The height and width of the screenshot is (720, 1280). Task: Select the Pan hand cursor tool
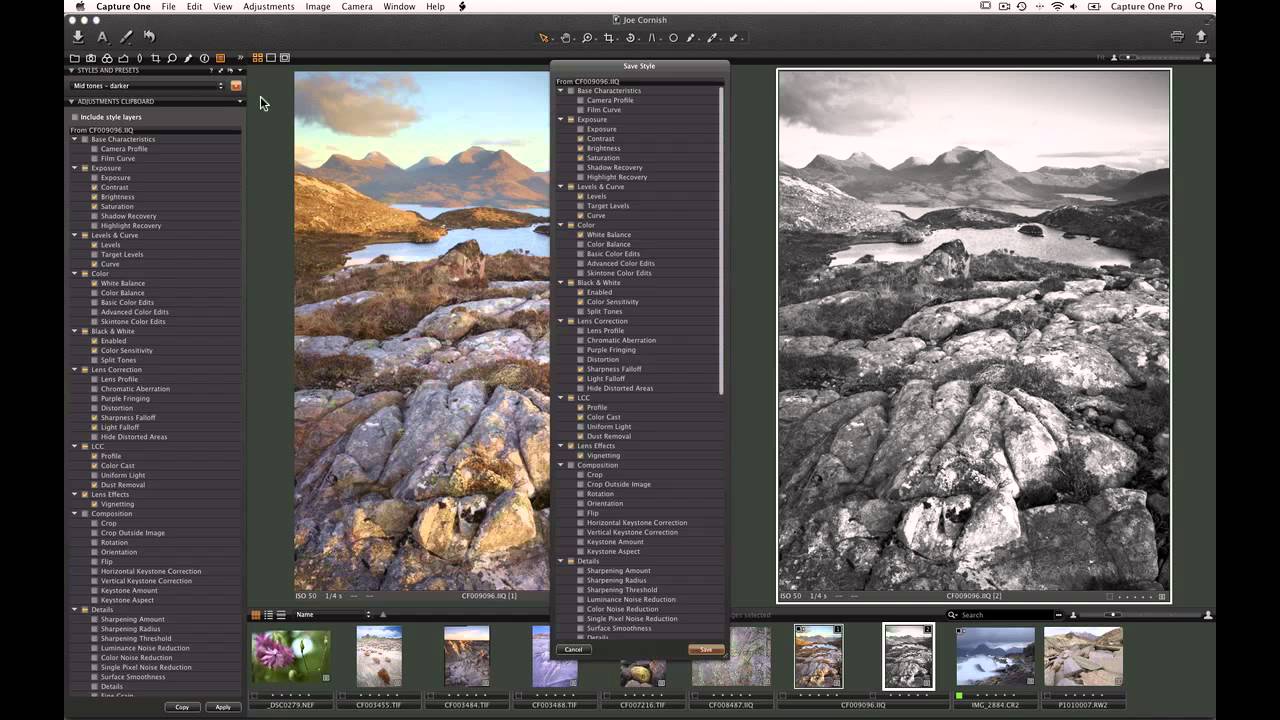(566, 38)
